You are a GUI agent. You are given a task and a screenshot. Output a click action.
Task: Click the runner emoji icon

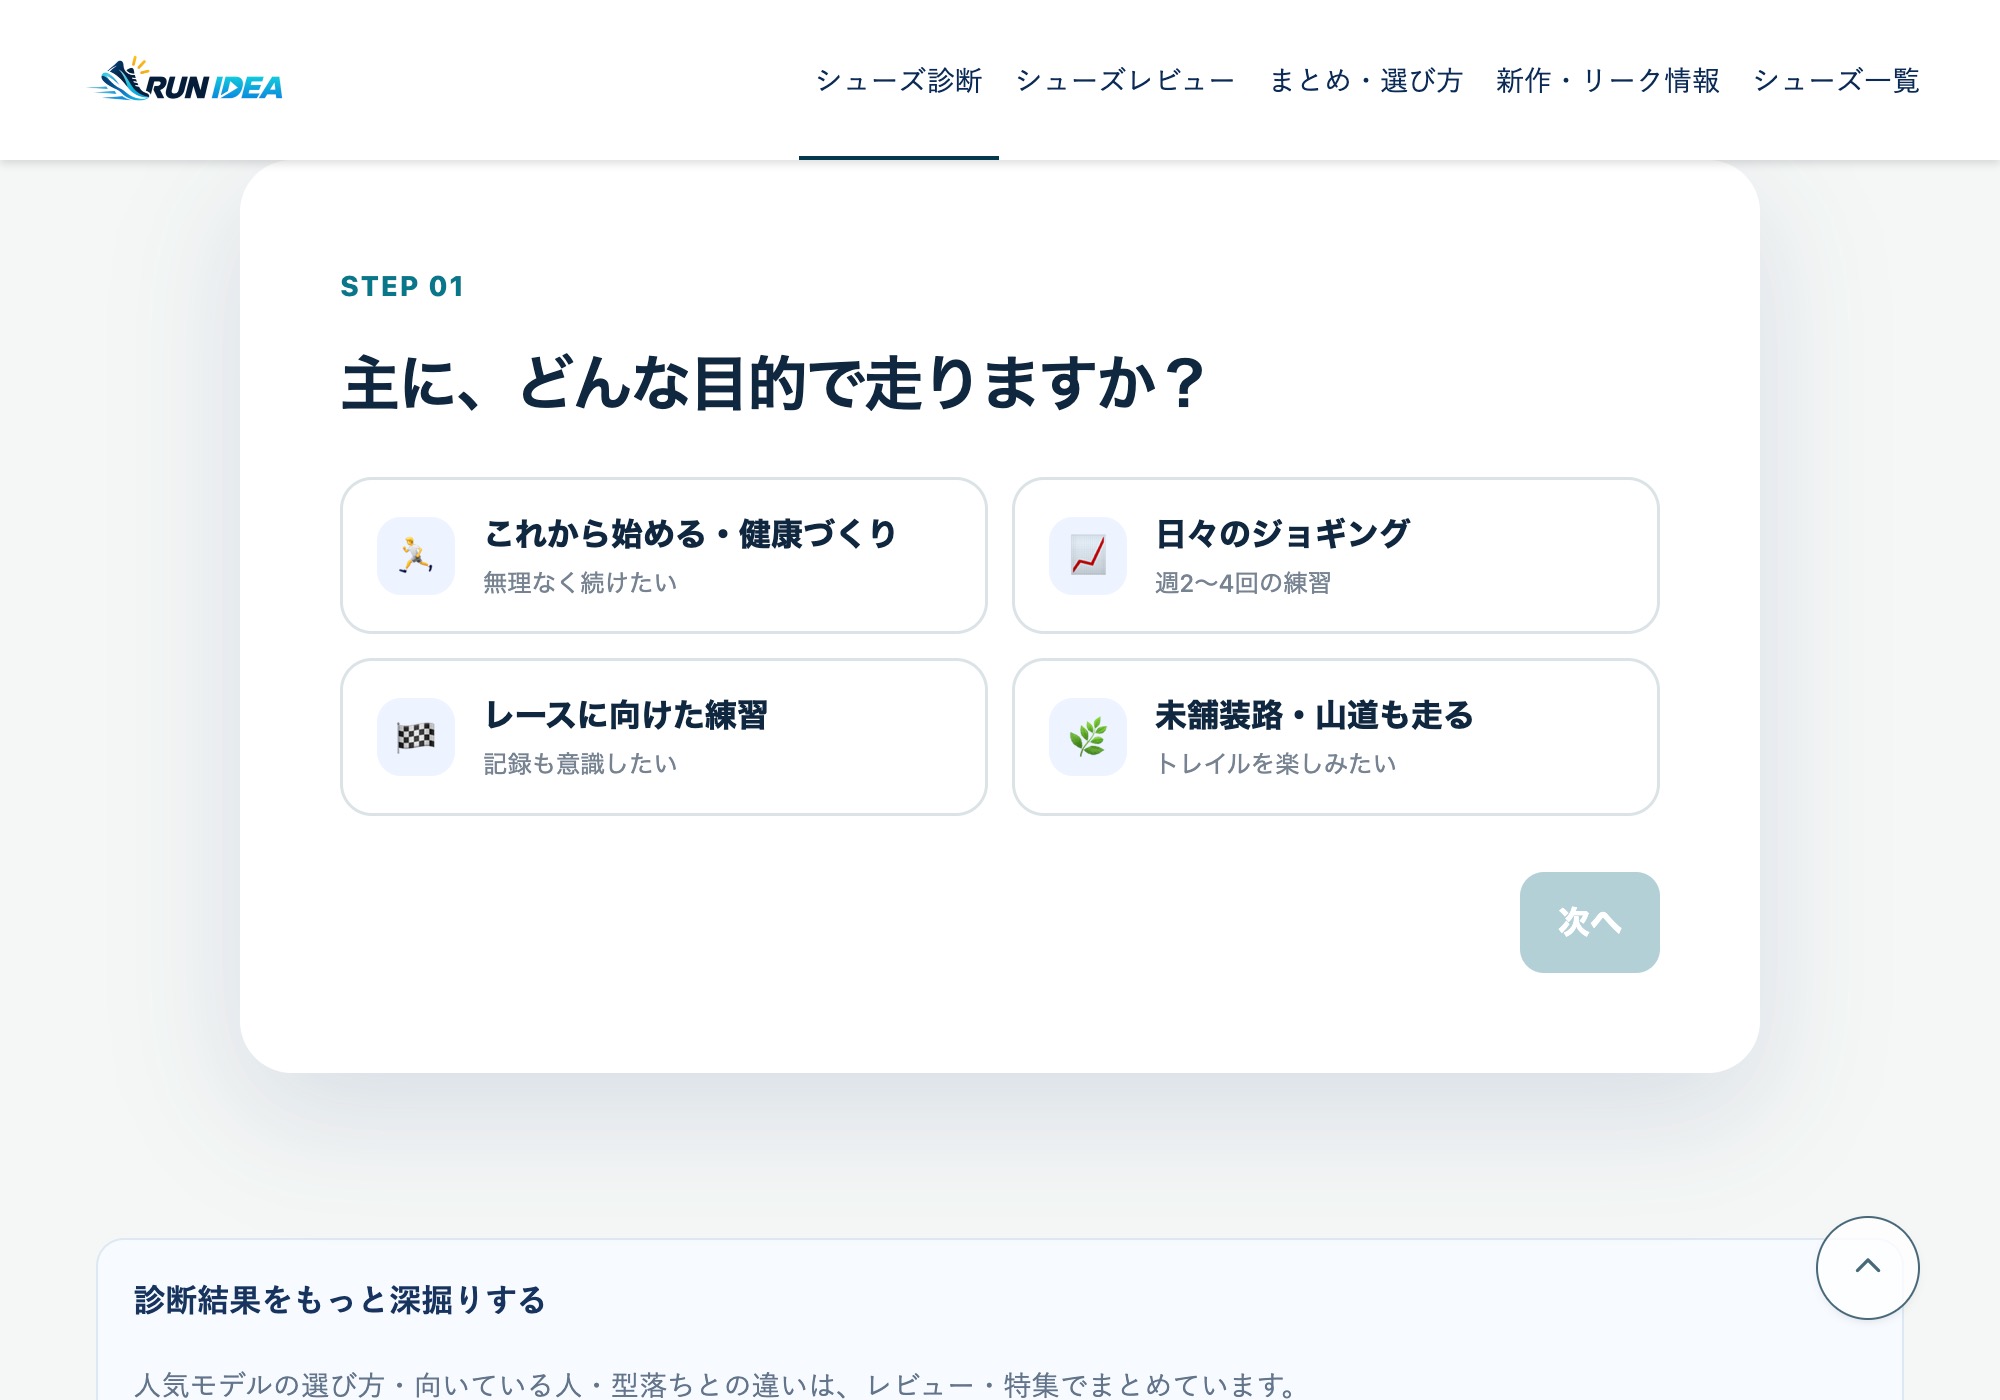click(416, 555)
